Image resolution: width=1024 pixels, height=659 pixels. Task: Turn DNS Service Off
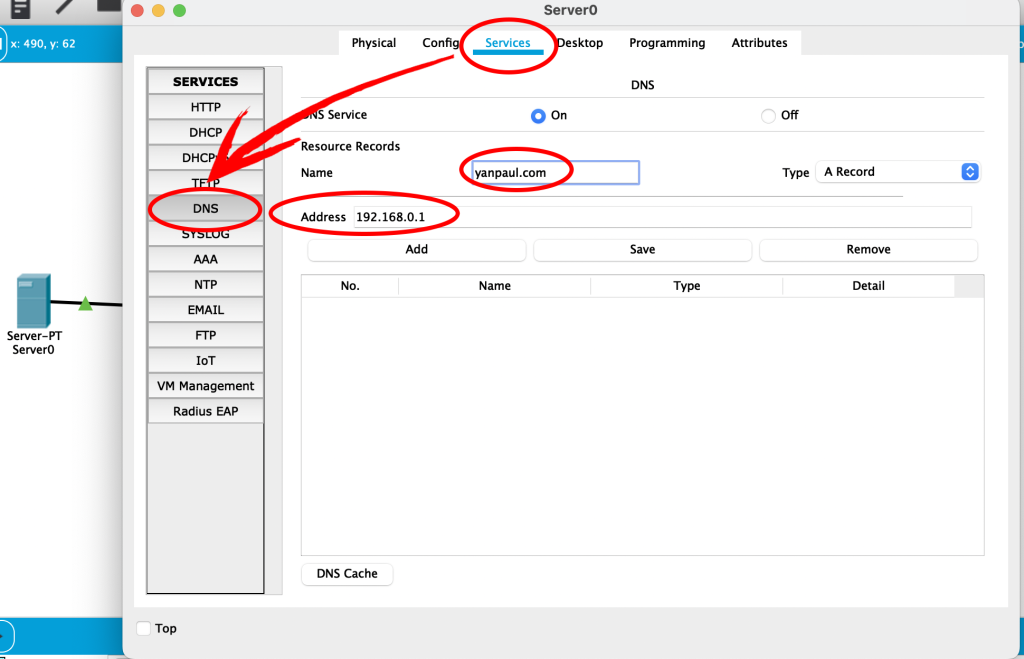[x=768, y=116]
